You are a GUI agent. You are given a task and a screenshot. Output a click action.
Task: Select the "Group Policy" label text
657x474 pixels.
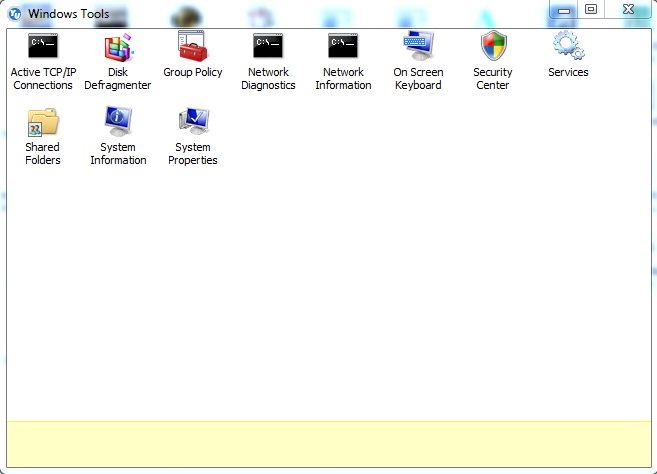click(193, 73)
